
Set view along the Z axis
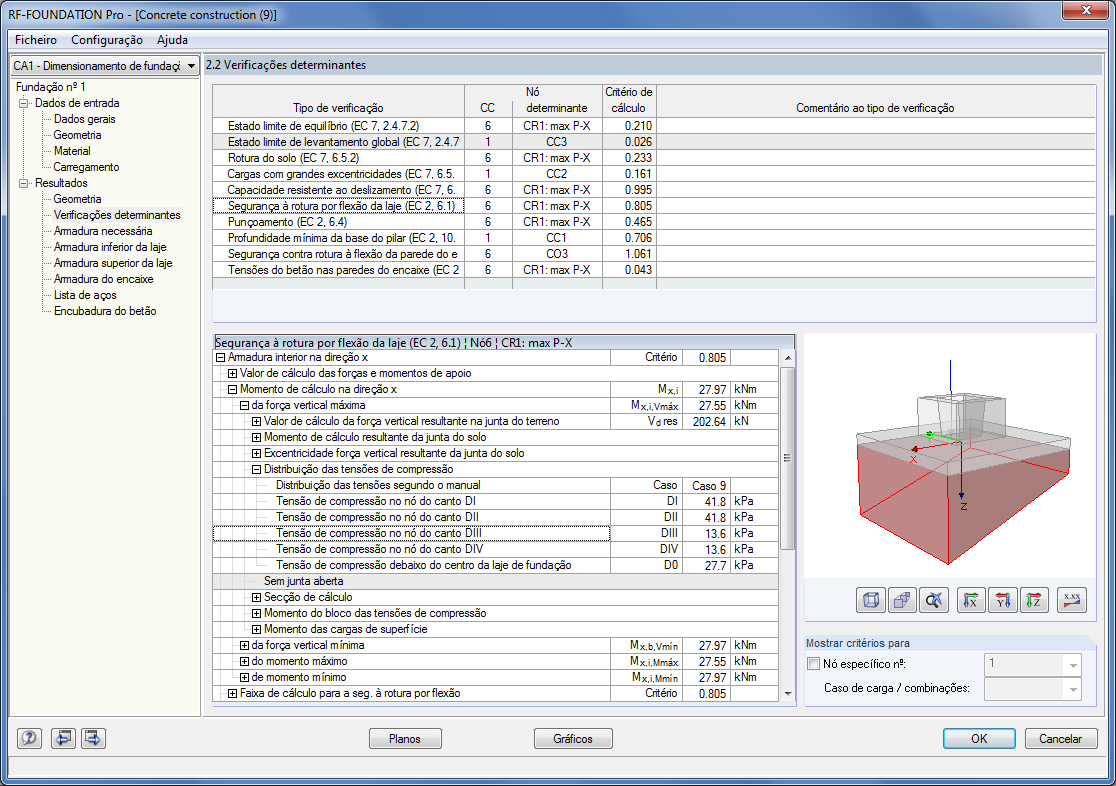tap(1034, 600)
